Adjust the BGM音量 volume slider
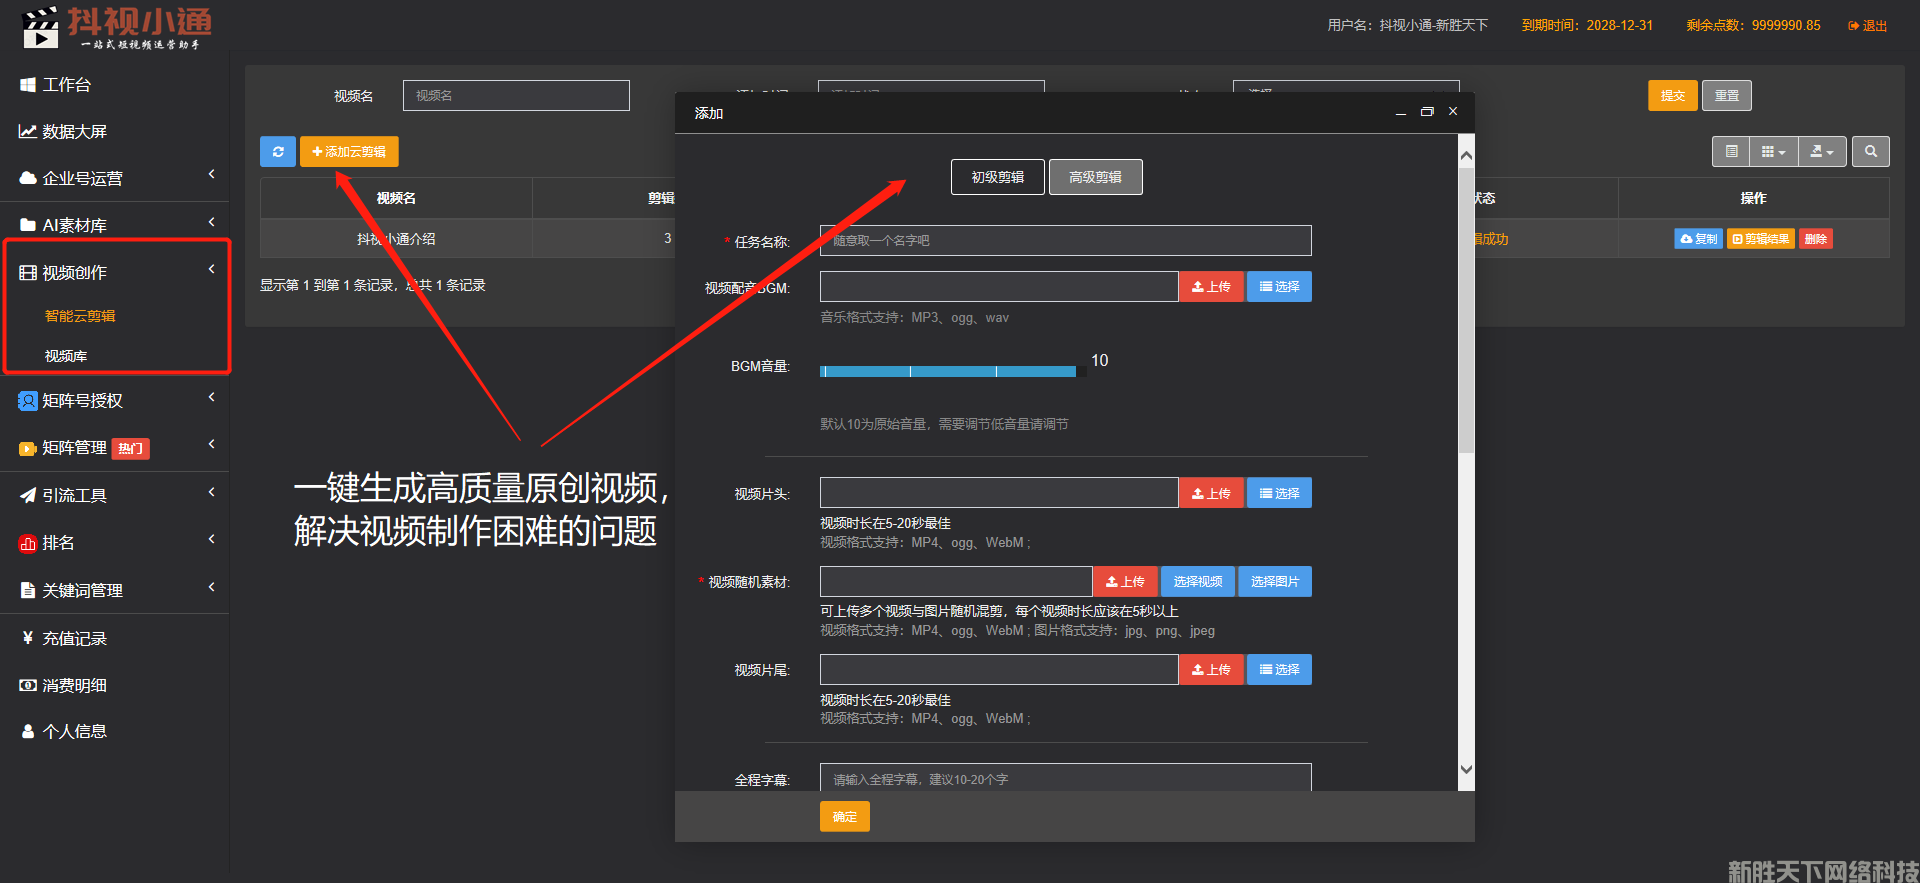Viewport: 1920px width, 883px height. coord(948,372)
